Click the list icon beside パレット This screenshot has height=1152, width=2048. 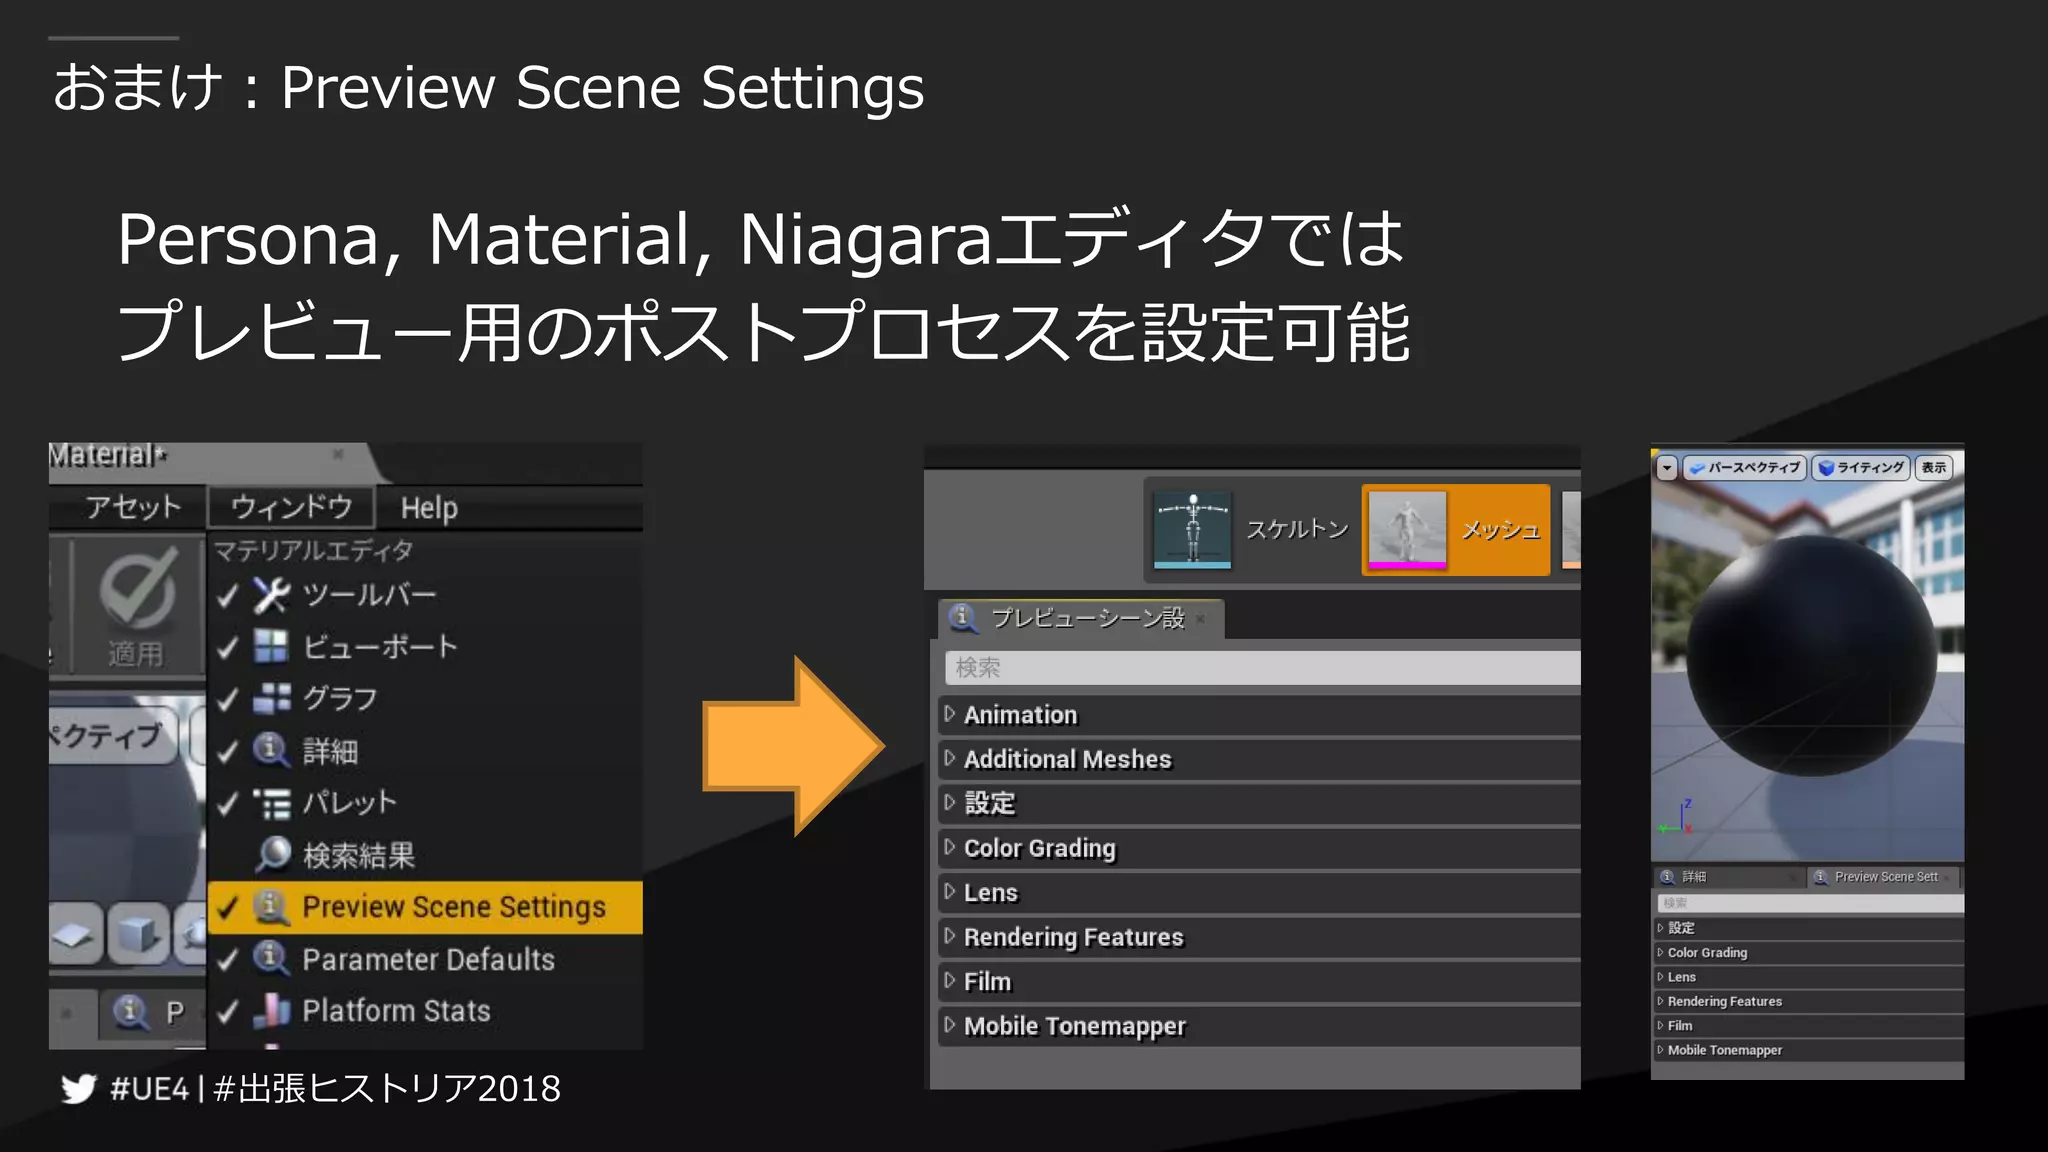(x=271, y=803)
